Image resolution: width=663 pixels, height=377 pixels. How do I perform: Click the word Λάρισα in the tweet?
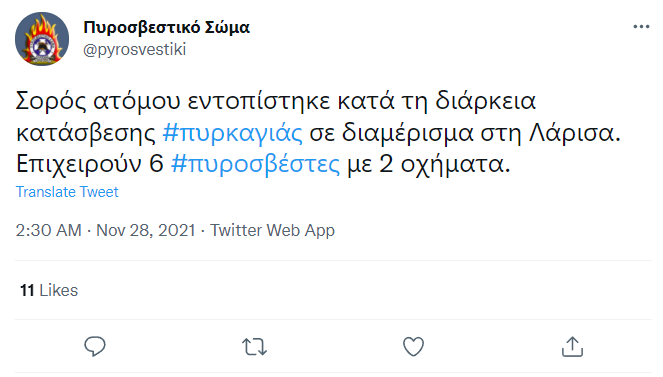[575, 133]
